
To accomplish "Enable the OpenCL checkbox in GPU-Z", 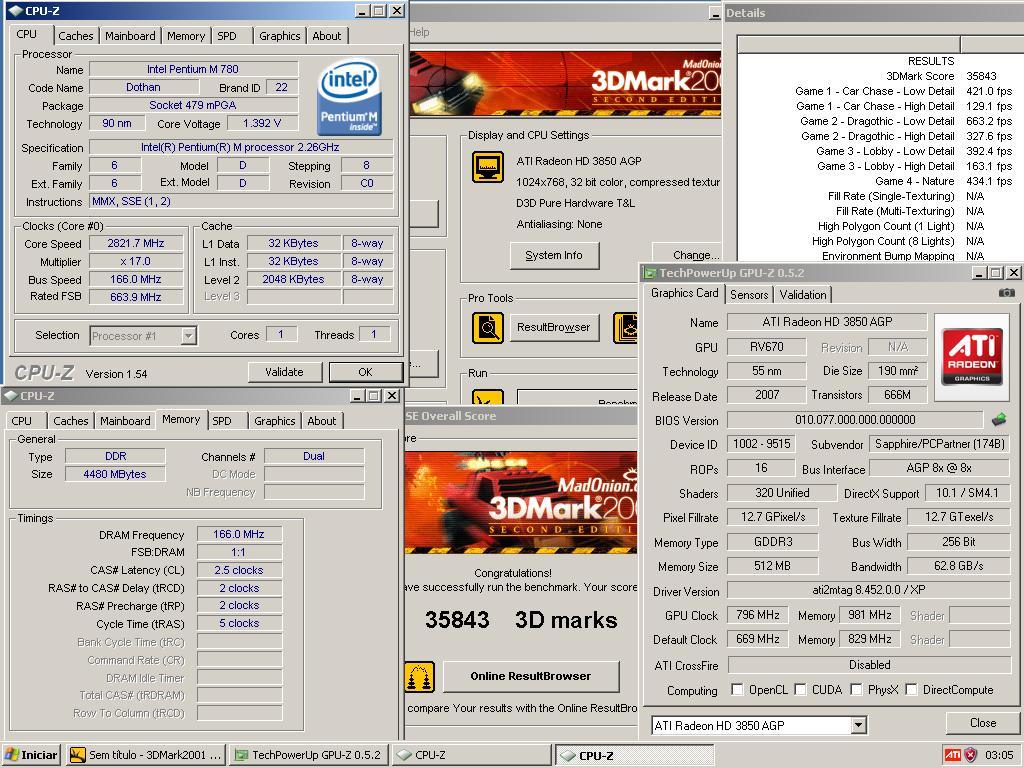I will 737,690.
